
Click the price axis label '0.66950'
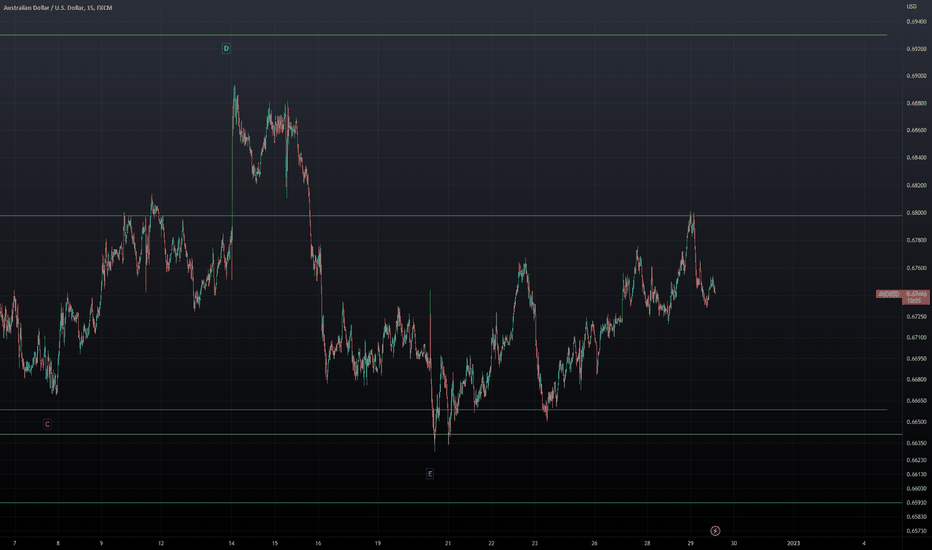916,359
